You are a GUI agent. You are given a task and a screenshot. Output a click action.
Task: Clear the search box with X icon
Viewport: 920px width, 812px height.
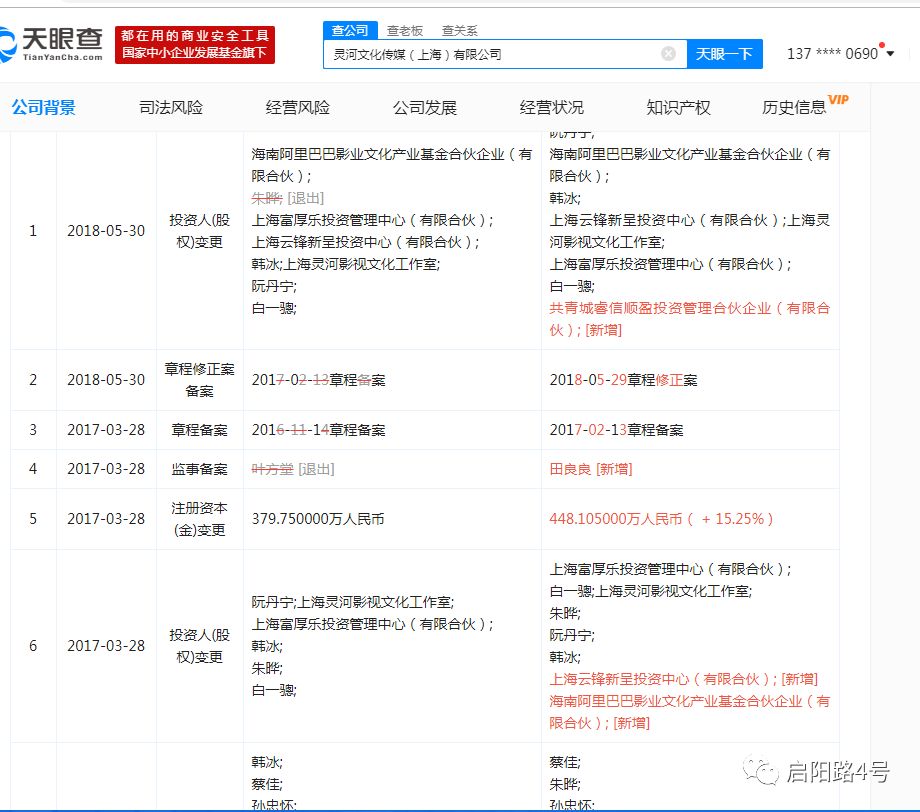668,54
